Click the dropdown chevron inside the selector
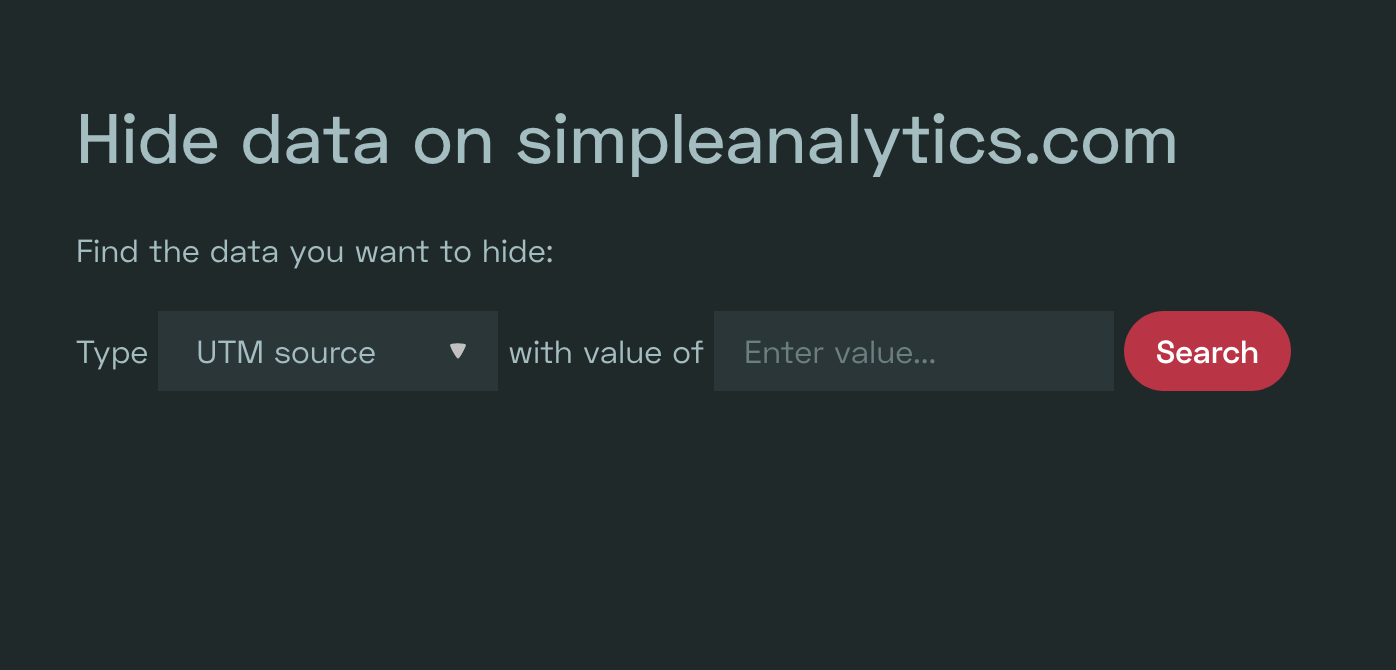 tap(459, 351)
